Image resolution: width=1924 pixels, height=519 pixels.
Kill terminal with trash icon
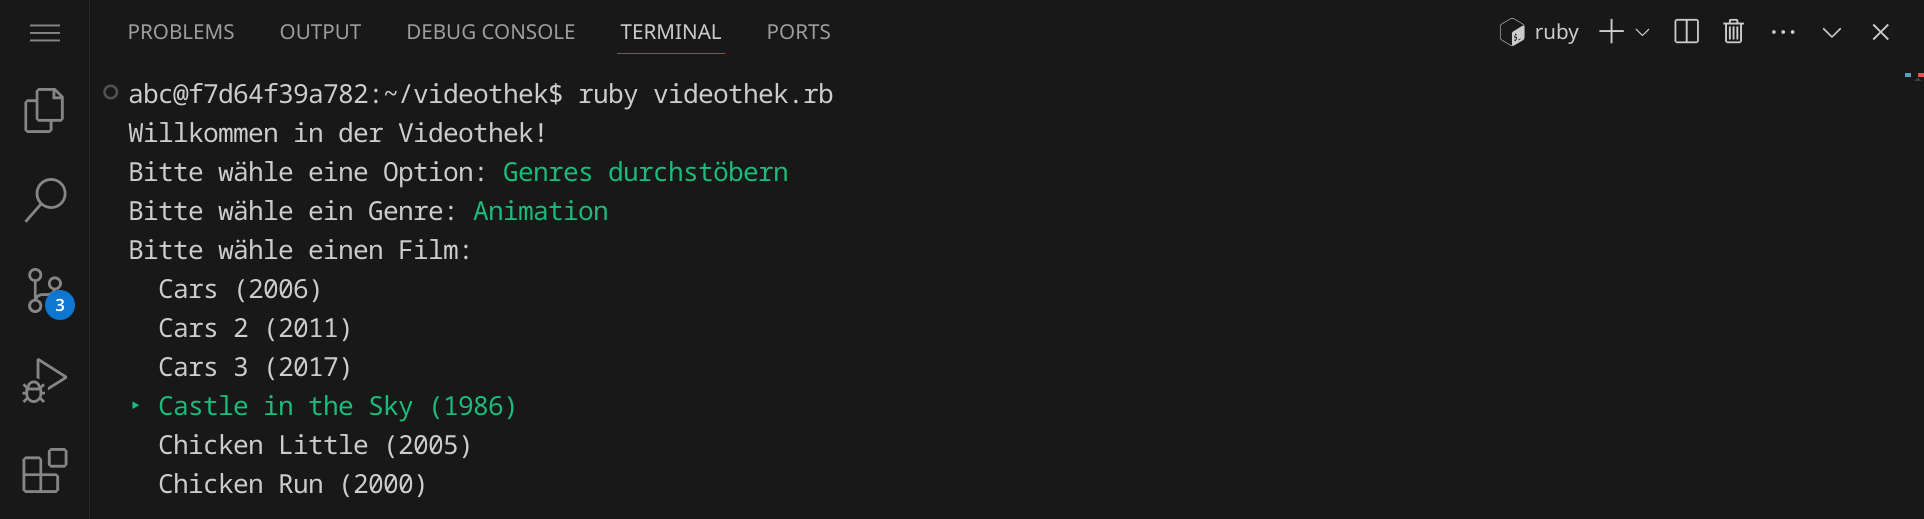click(1733, 32)
